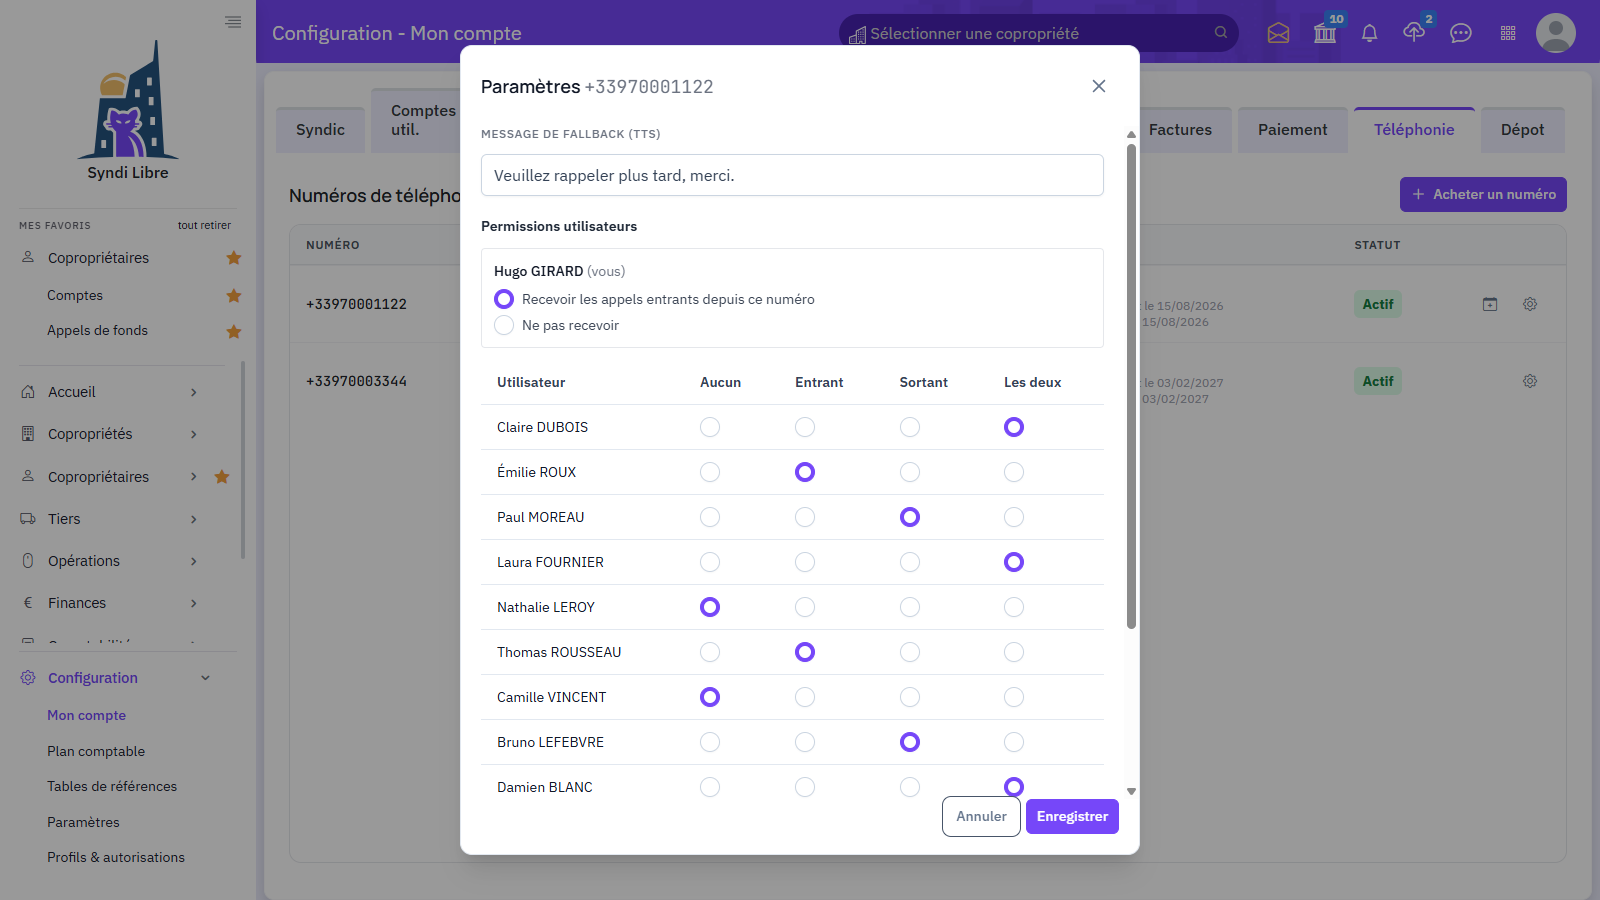Remove Comptes from favorites via star
The image size is (1600, 900).
[234, 296]
